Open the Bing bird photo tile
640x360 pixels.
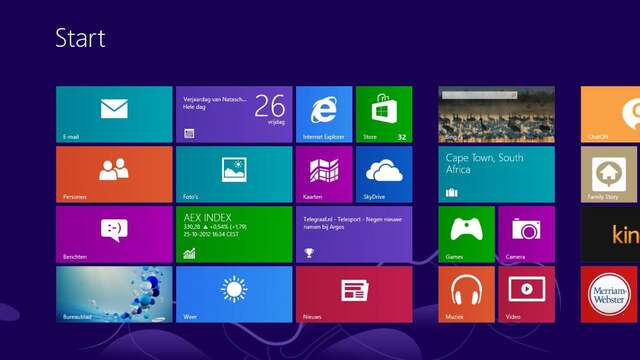[496, 114]
